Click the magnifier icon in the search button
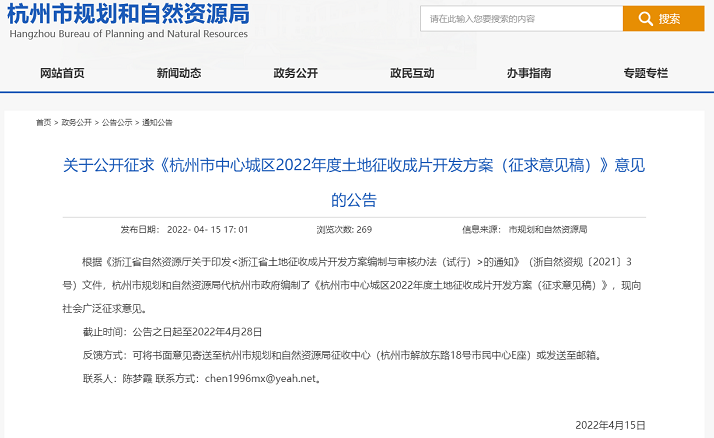This screenshot has width=714, height=438. tap(644, 19)
